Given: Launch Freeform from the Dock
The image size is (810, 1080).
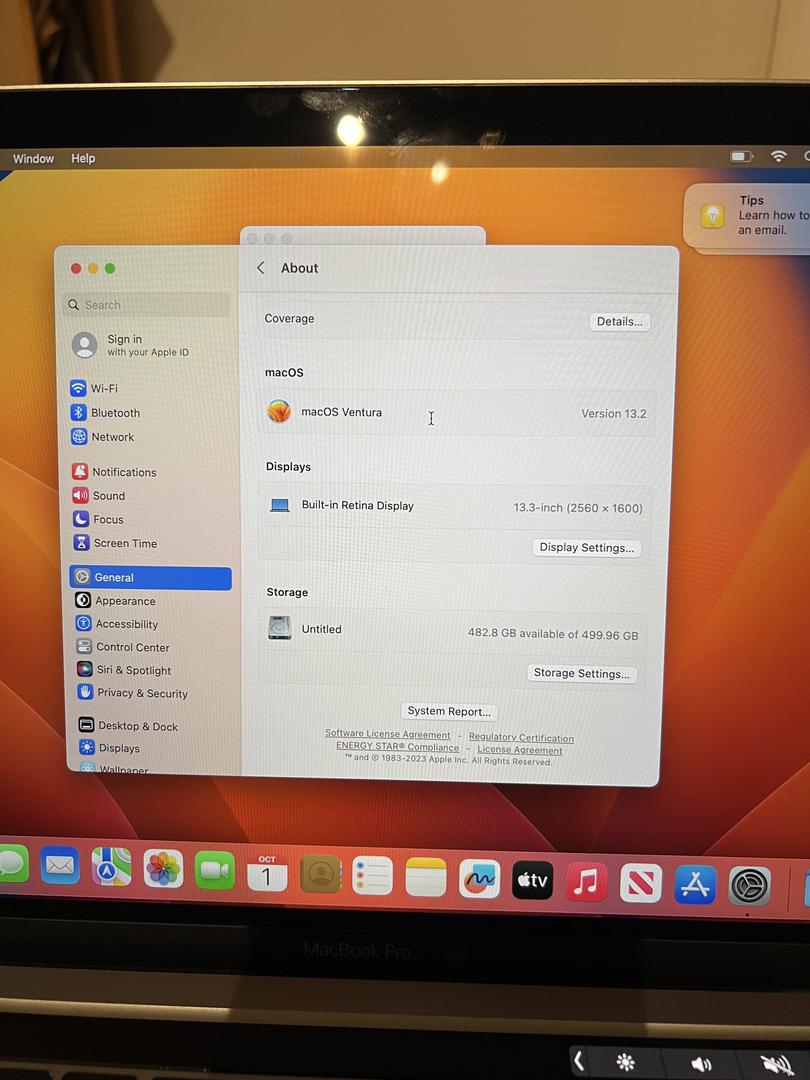Looking at the screenshot, I should (479, 878).
